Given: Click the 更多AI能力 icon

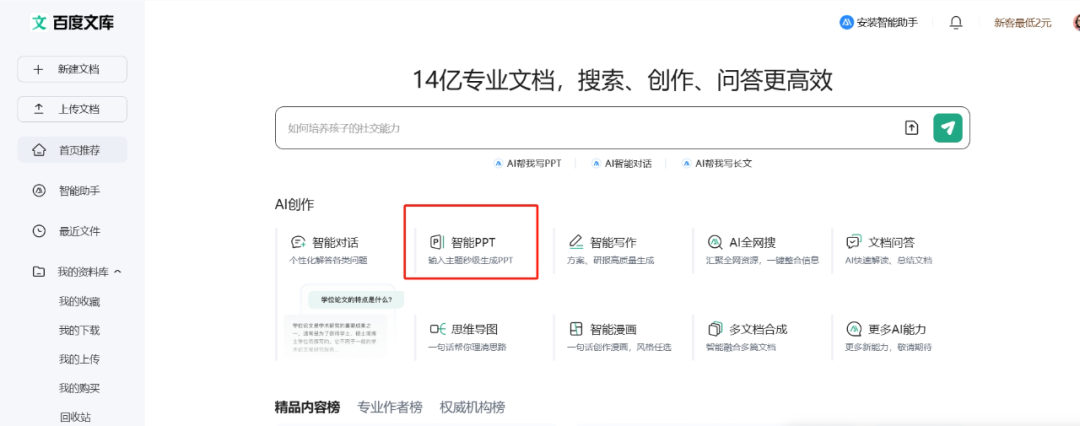Looking at the screenshot, I should click(x=854, y=329).
